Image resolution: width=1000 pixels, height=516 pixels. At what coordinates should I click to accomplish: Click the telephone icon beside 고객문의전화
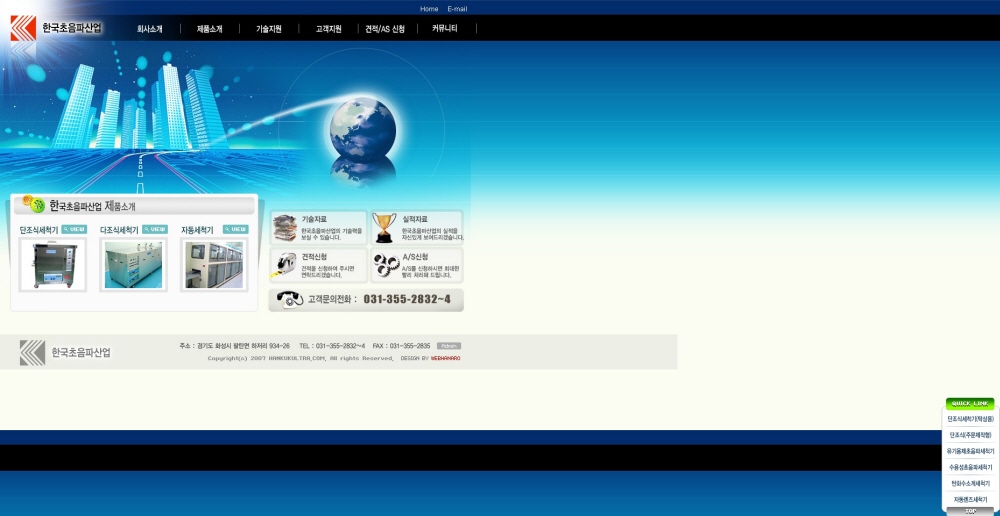tap(289, 299)
